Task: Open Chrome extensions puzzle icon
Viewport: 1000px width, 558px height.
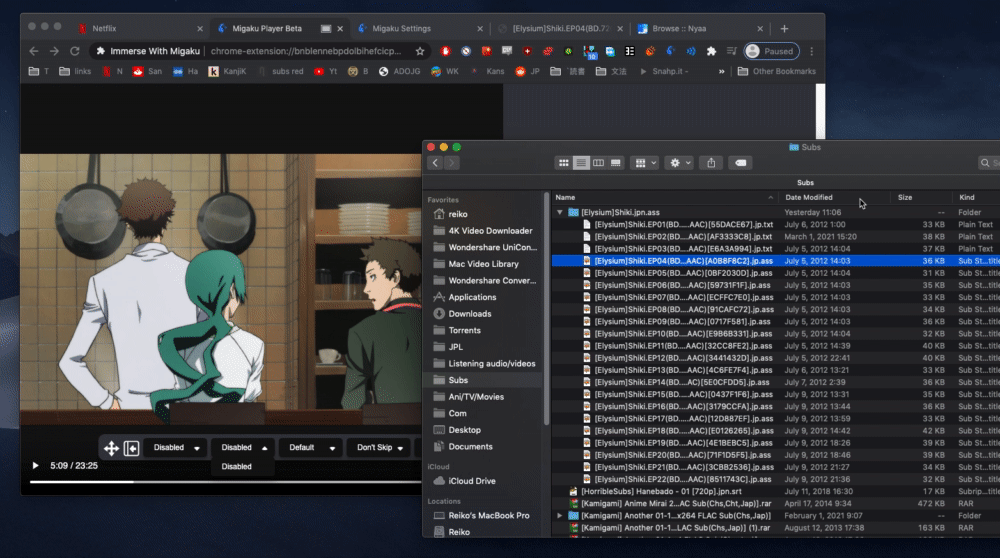Action: (711, 51)
